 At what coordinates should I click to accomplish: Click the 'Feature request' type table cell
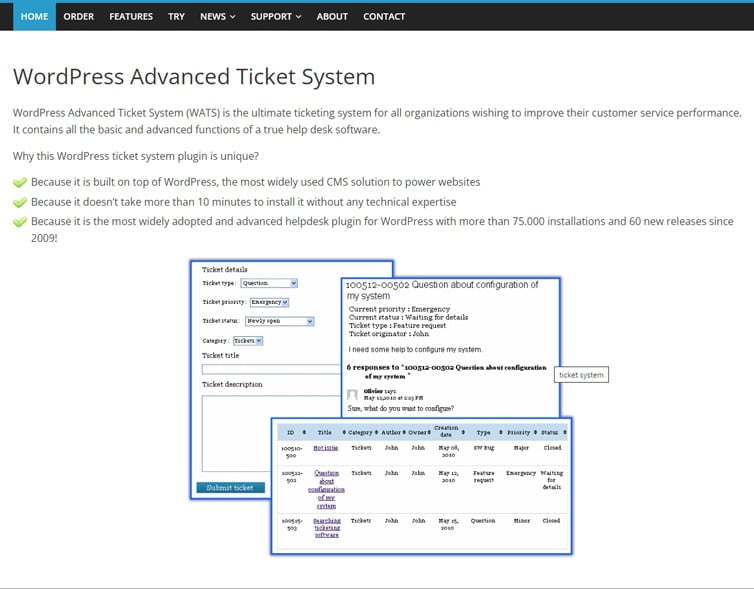pos(483,476)
